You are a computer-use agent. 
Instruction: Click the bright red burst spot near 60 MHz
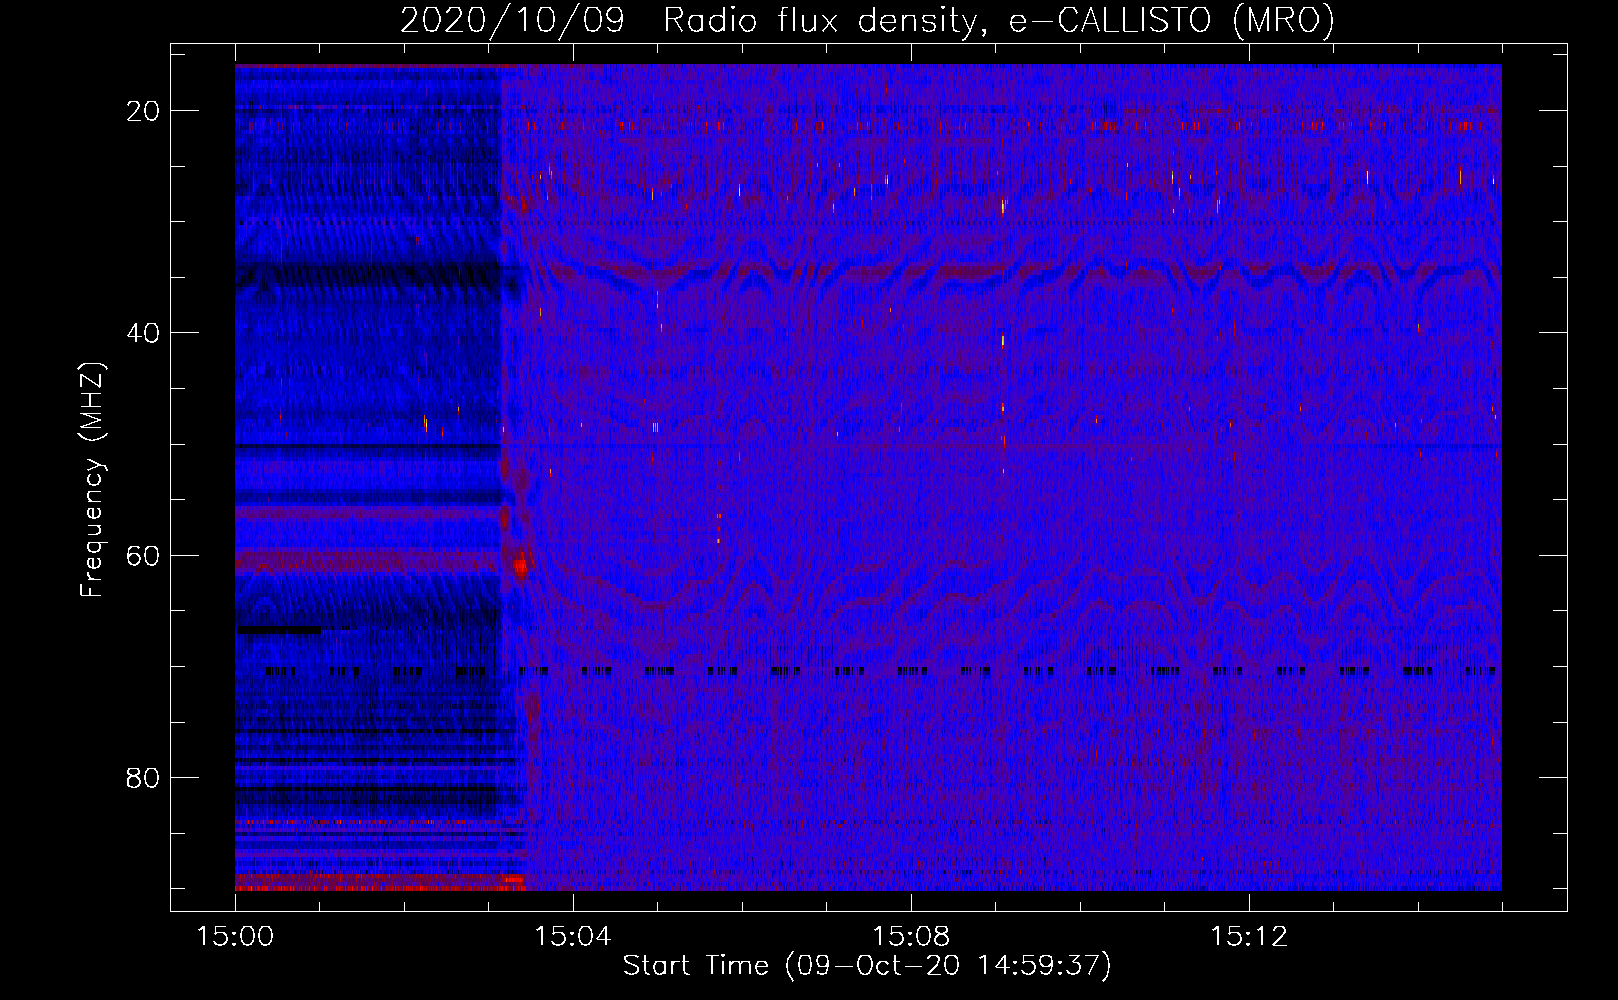tap(520, 566)
